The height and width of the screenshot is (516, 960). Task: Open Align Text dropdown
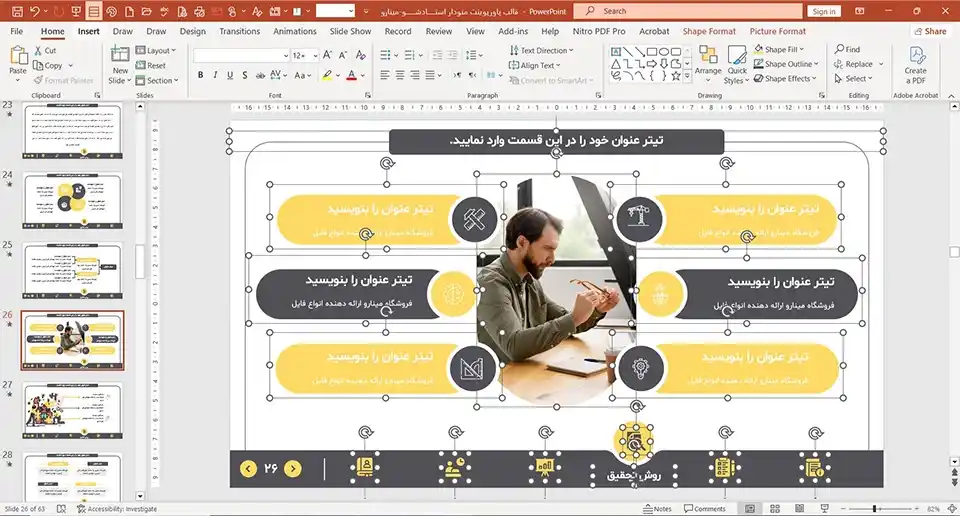point(534,65)
